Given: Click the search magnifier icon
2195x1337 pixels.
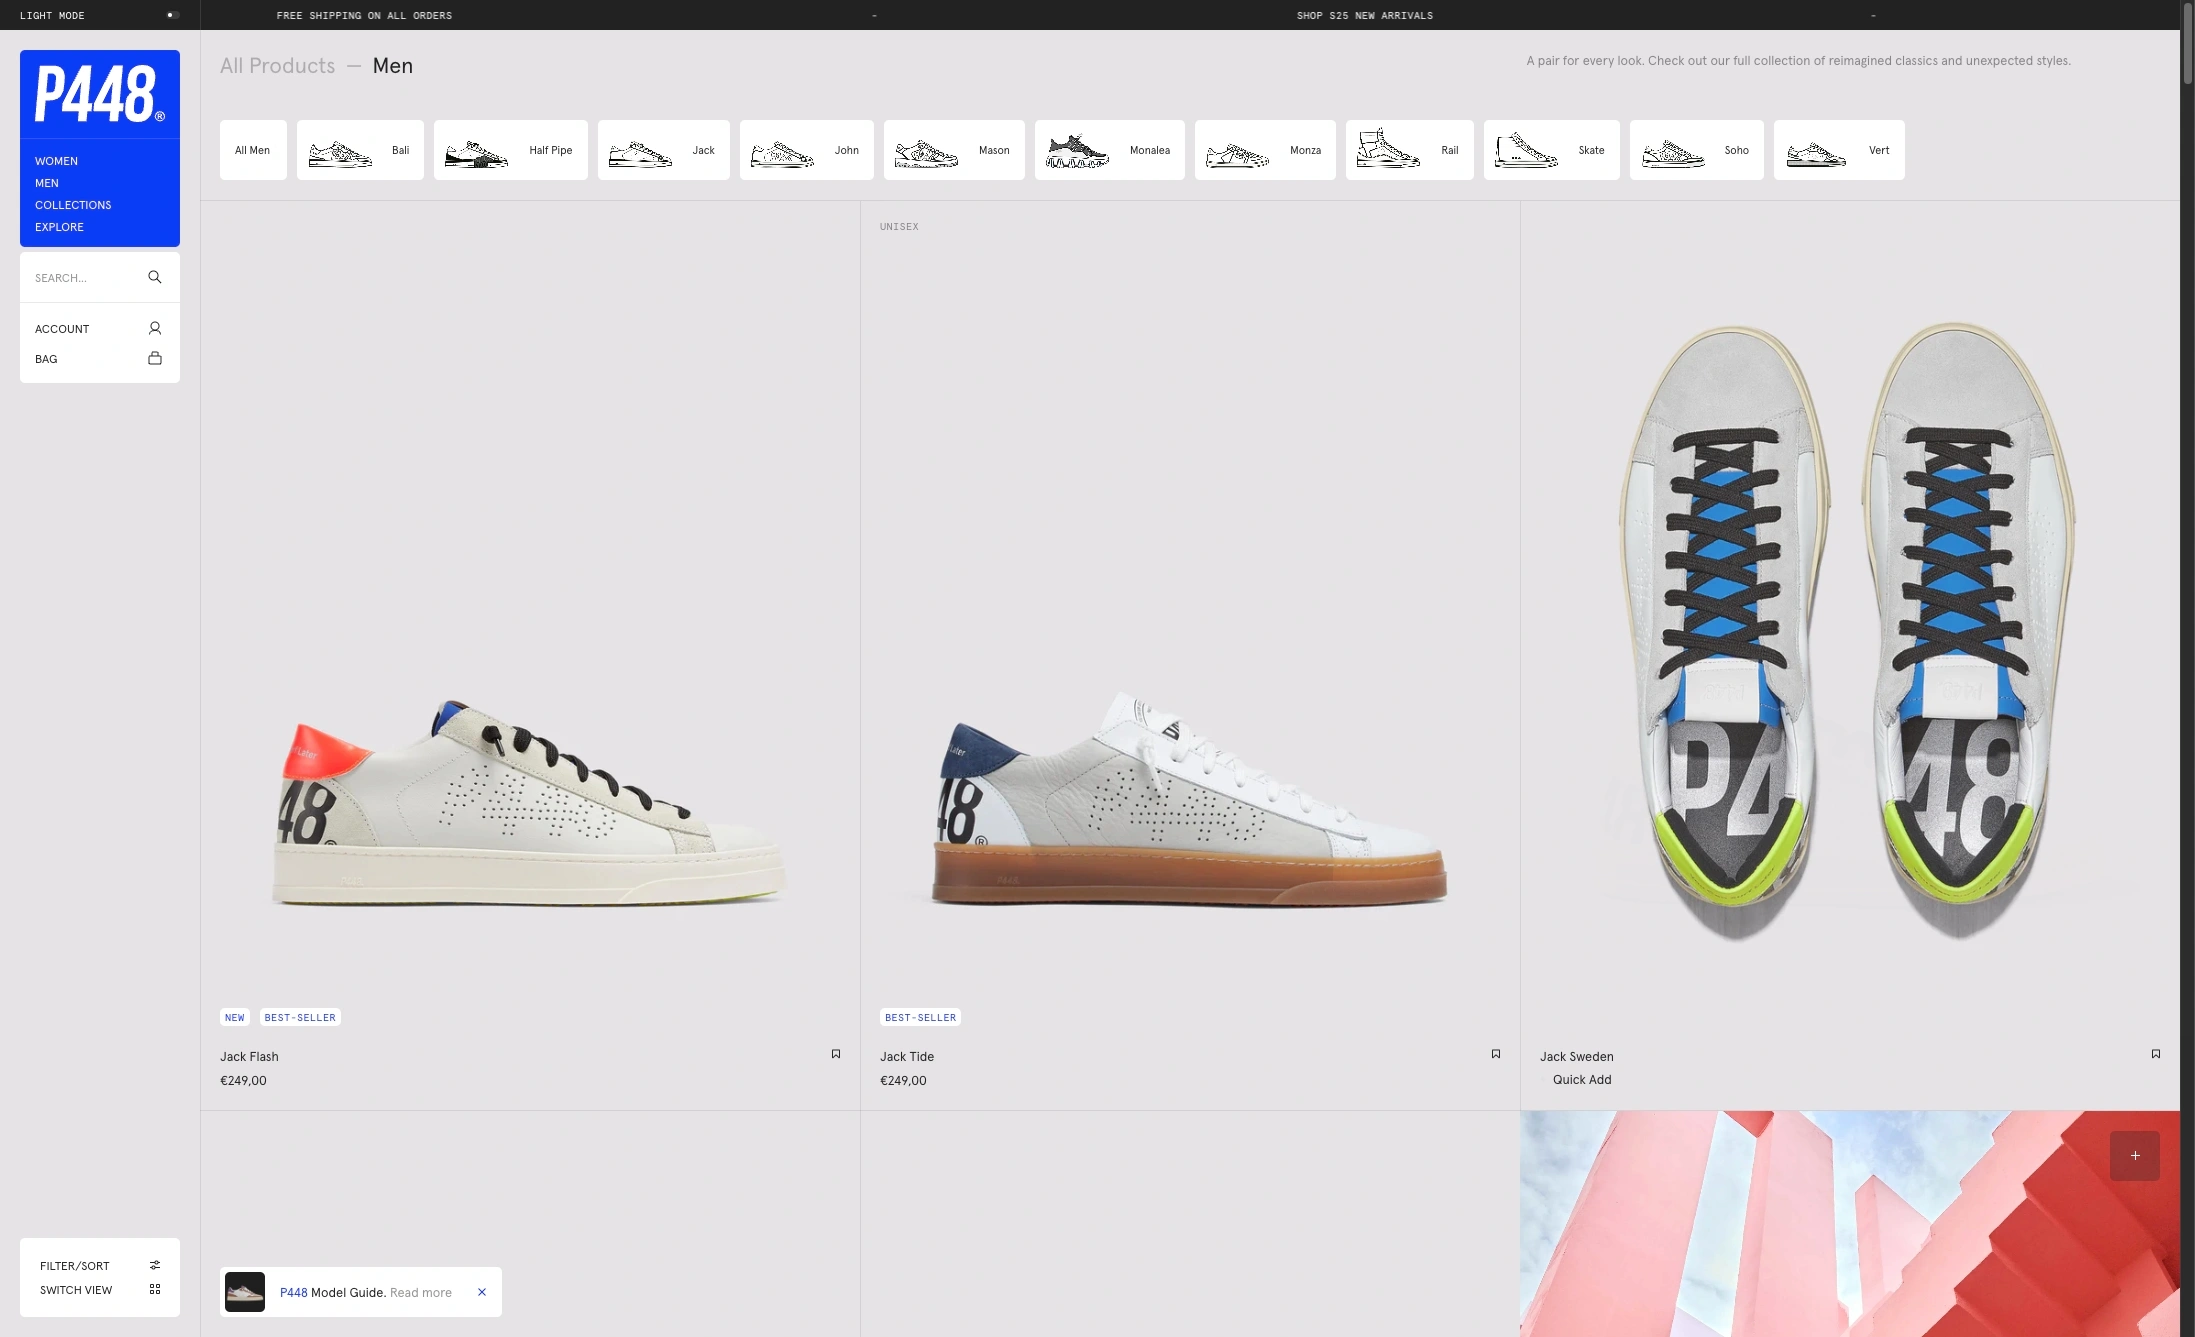Looking at the screenshot, I should 155,277.
